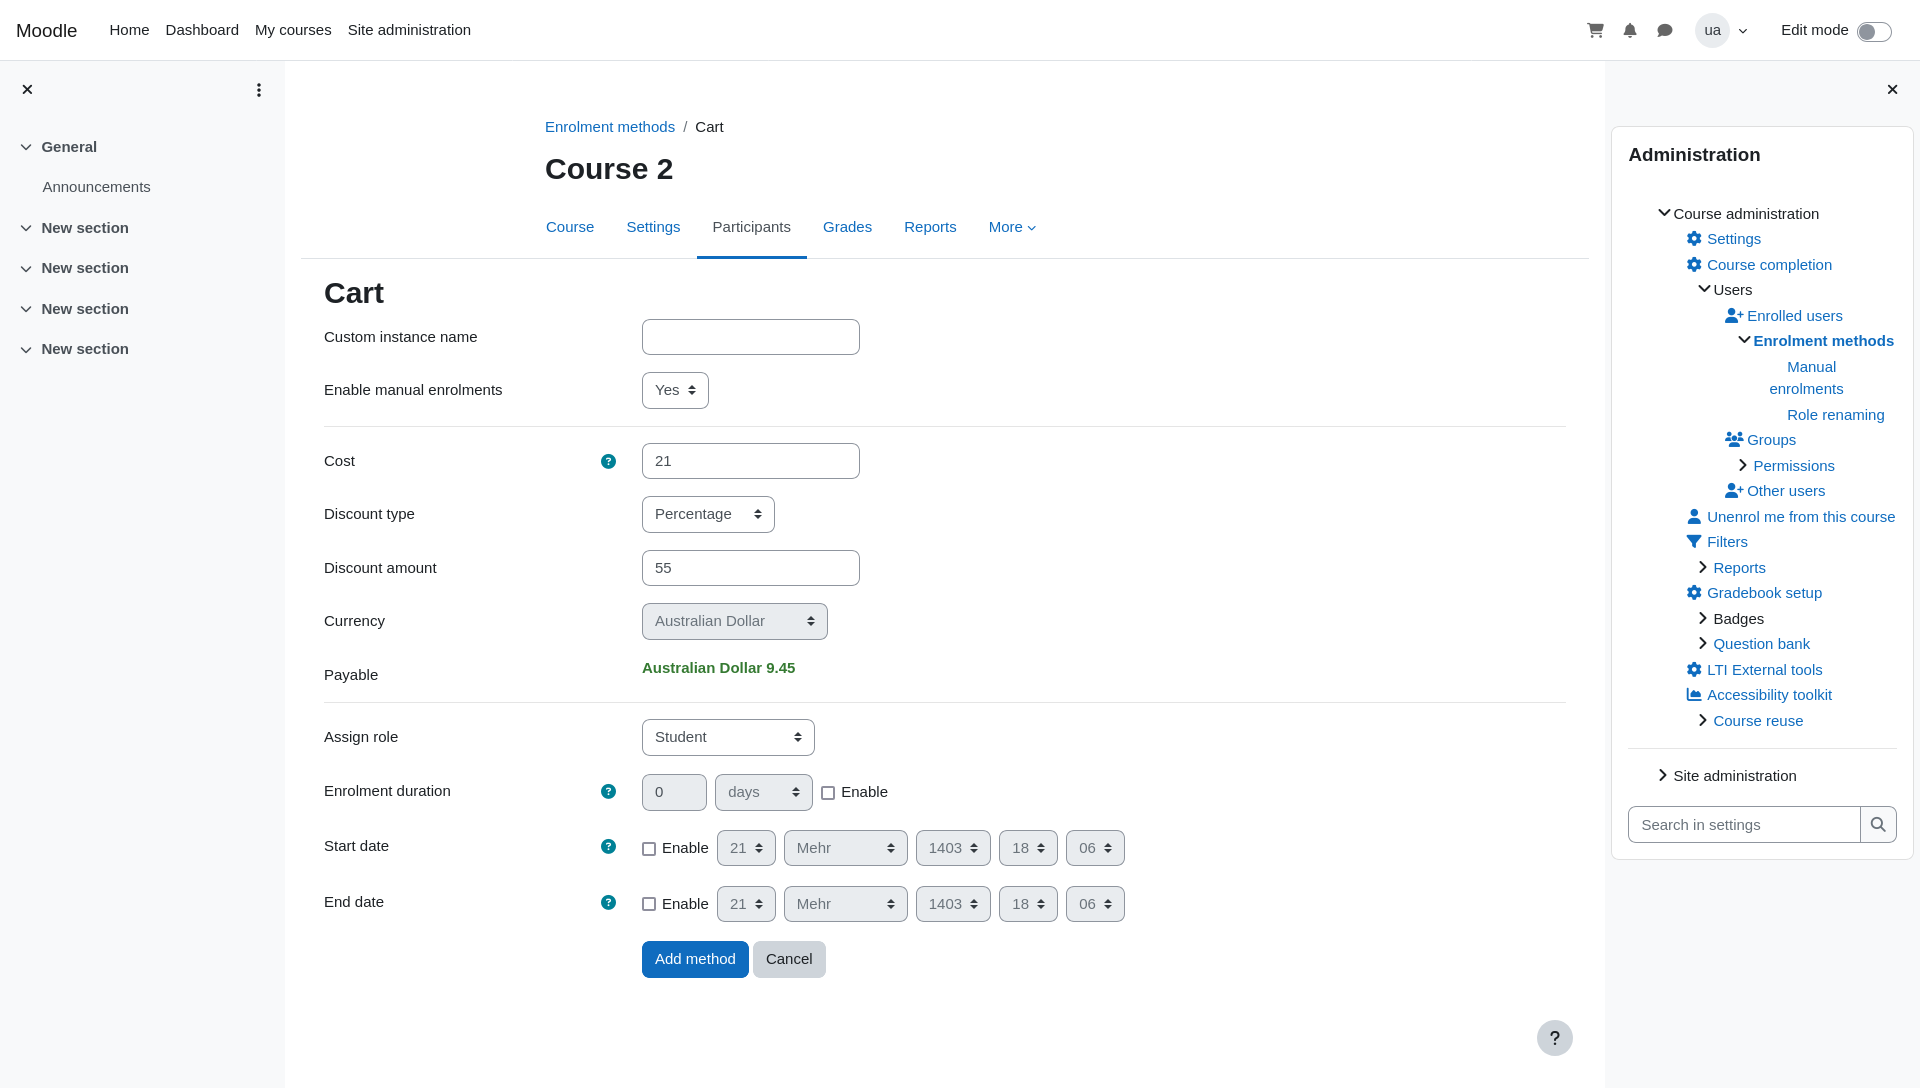Open the shopping cart icon

click(1595, 30)
